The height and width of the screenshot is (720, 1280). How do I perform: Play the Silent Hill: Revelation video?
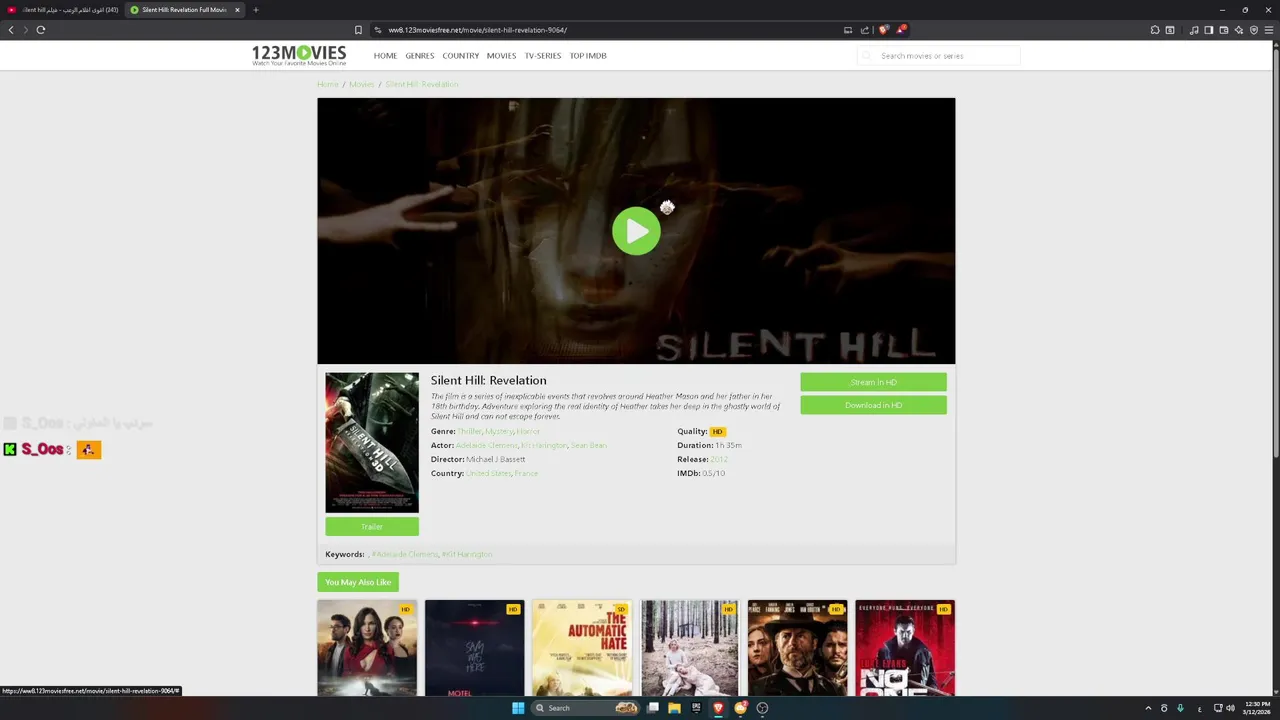pos(636,231)
